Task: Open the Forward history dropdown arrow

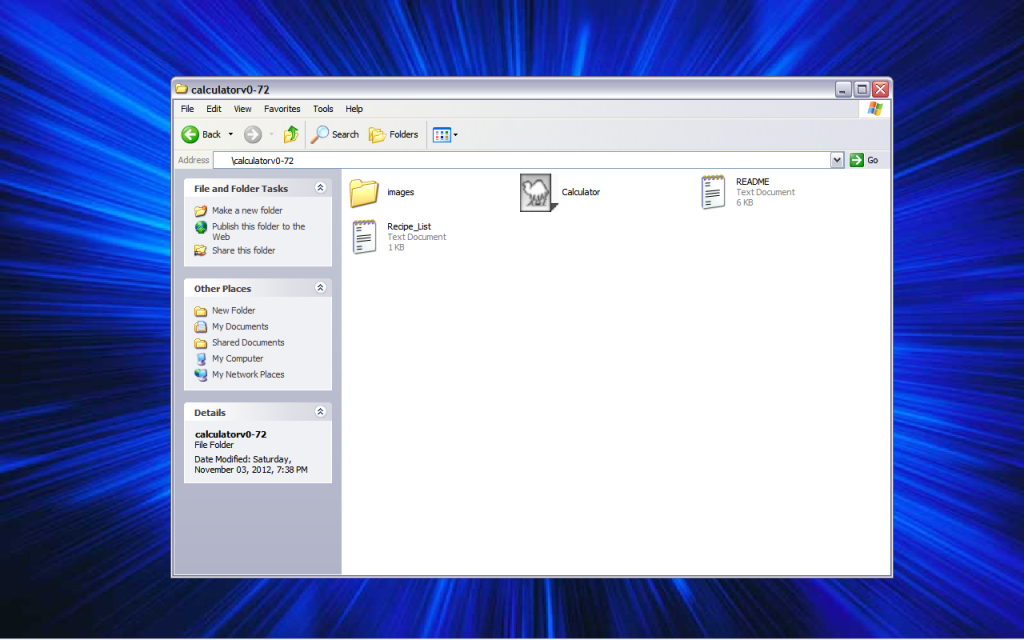Action: coord(271,135)
